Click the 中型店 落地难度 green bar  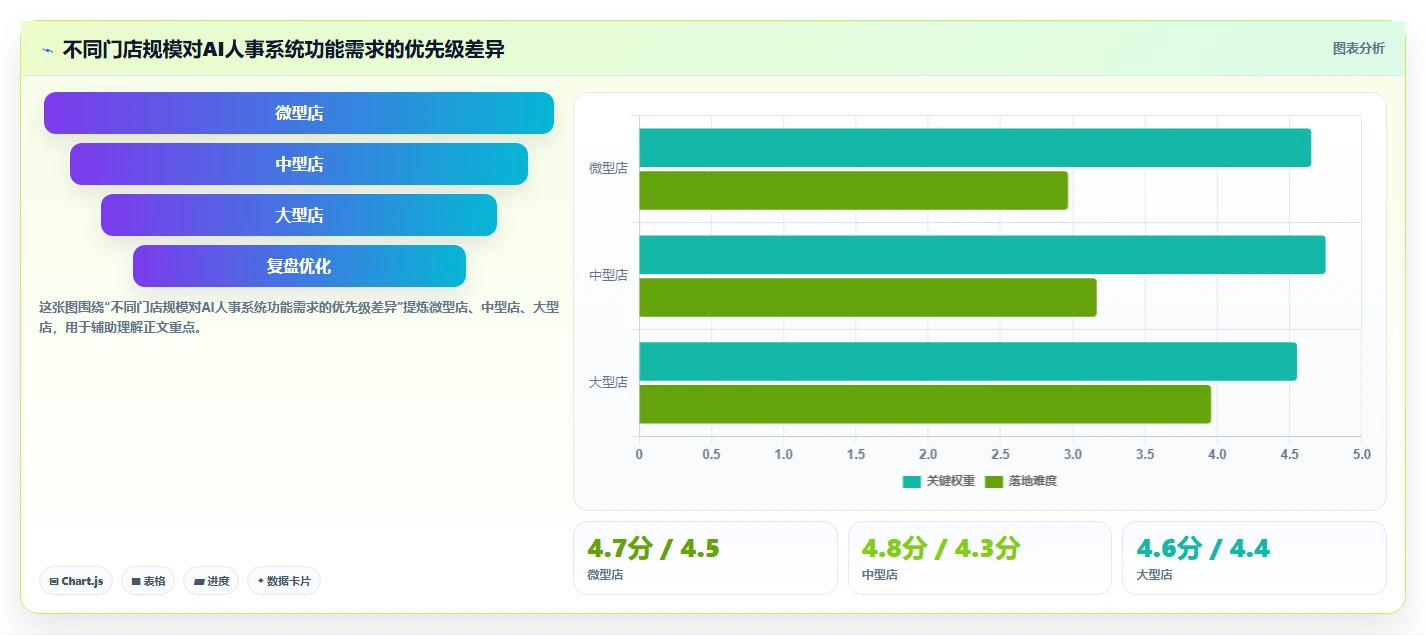[868, 297]
